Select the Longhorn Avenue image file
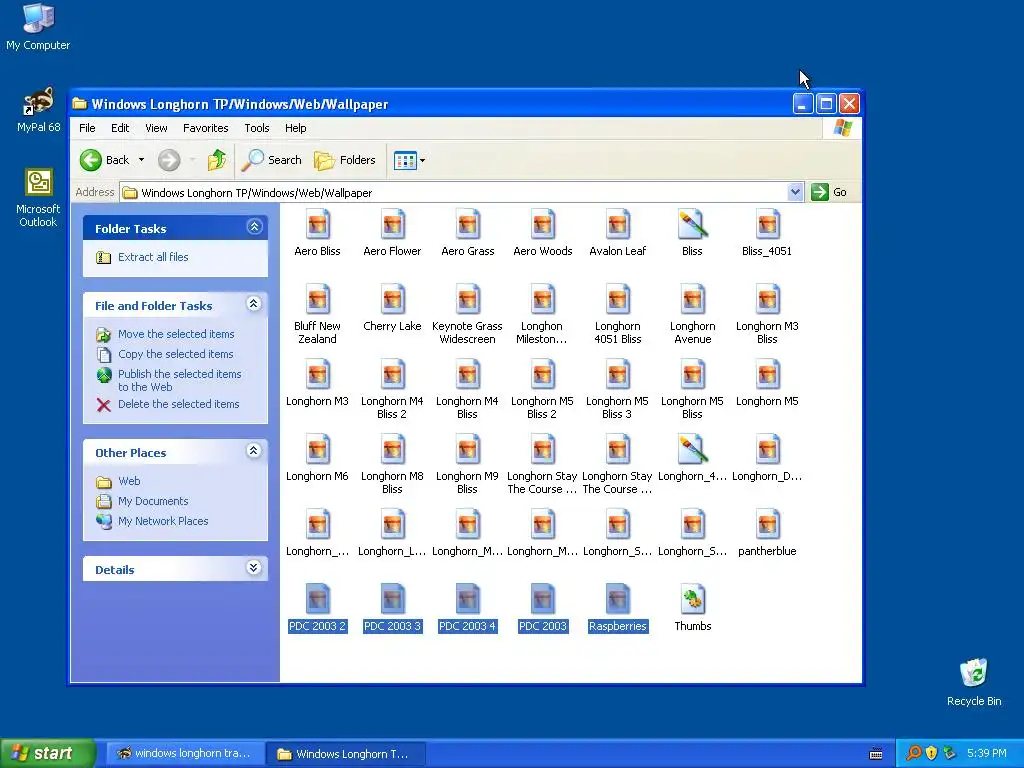Image resolution: width=1024 pixels, height=768 pixels. coord(692,314)
